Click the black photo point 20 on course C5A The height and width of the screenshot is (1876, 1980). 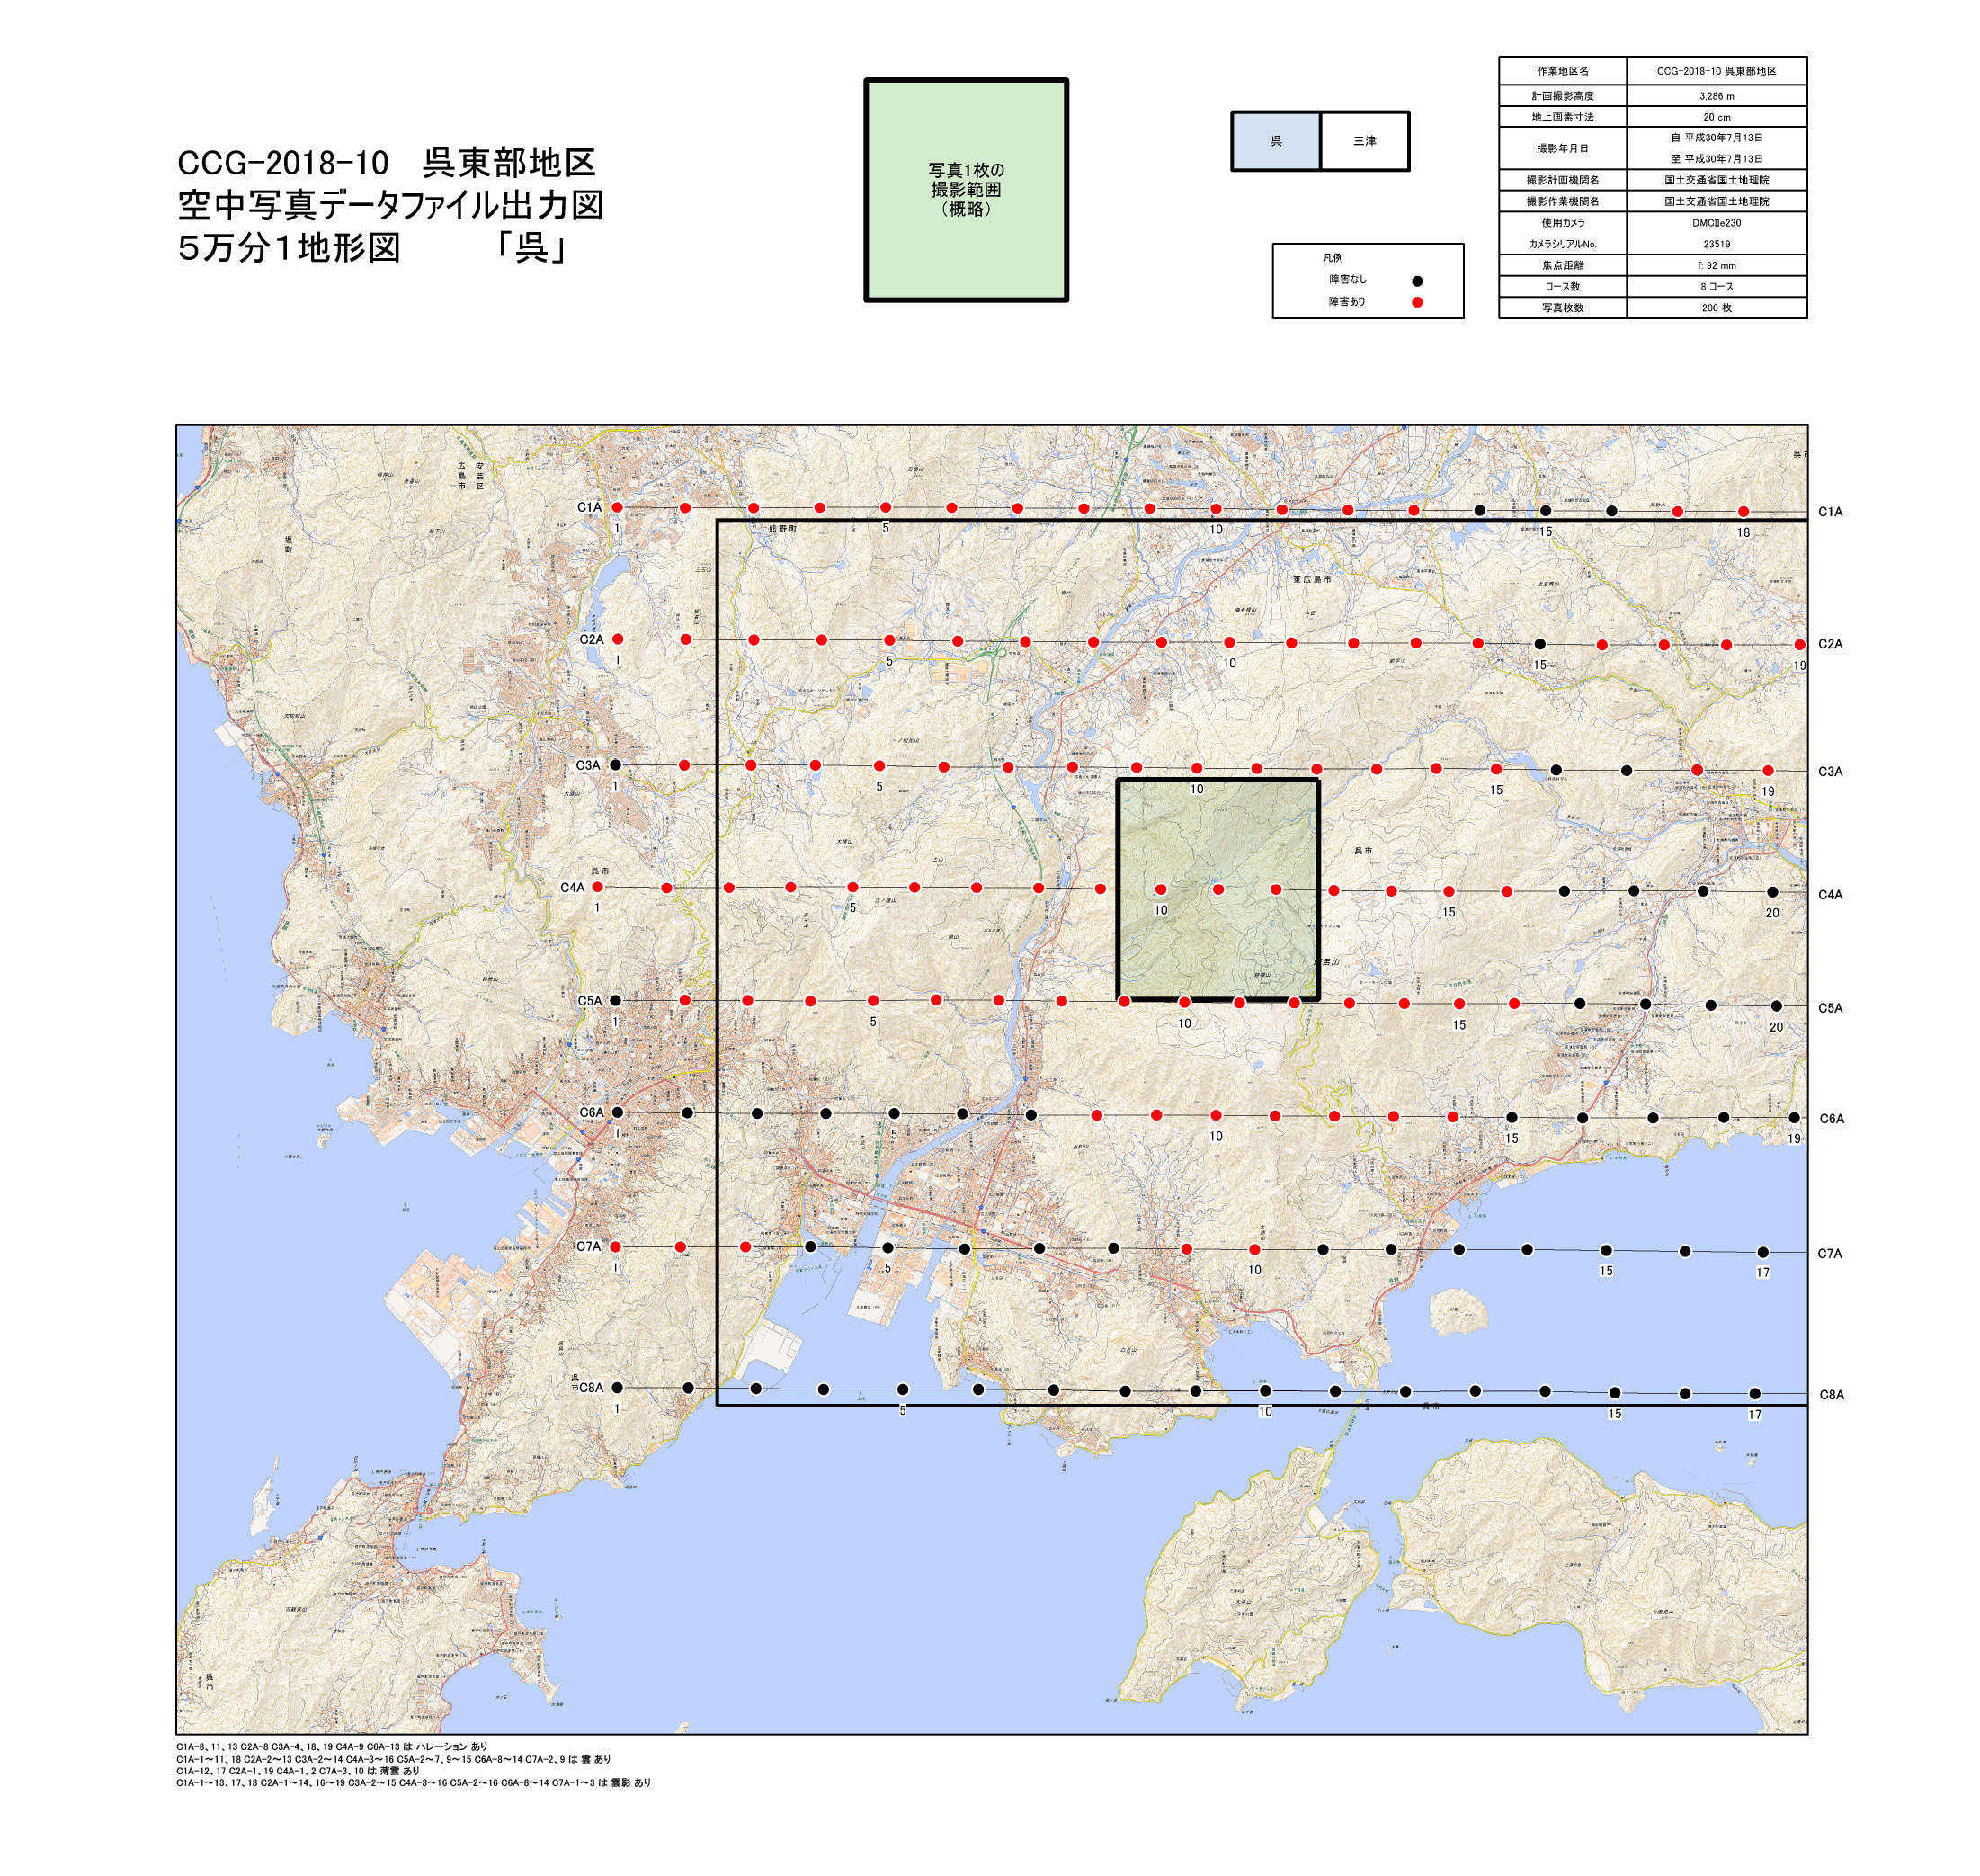click(1776, 1006)
